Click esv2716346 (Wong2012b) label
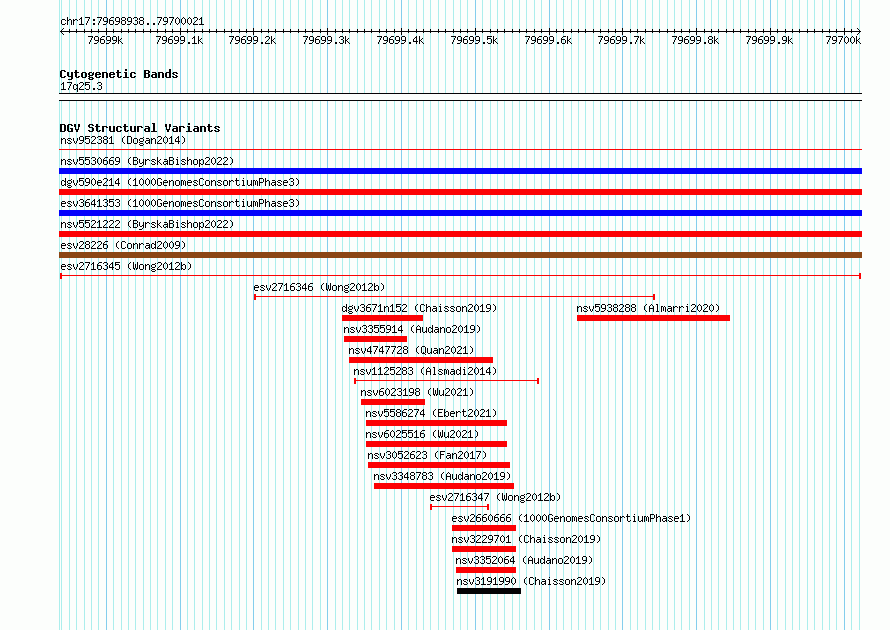 point(319,287)
